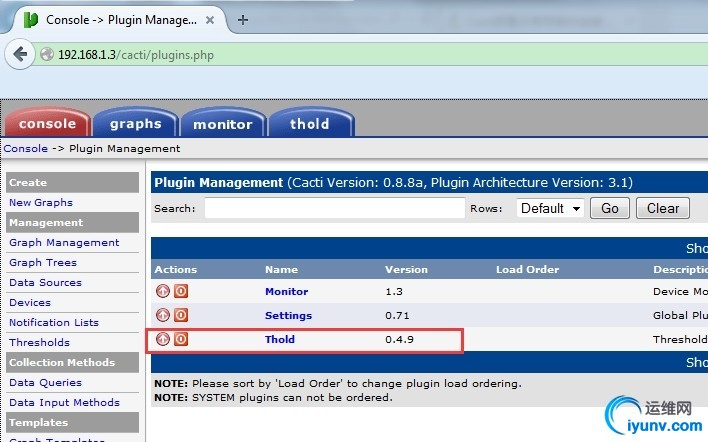Viewport: 708px width, 442px height.
Task: Sort by the Version column header
Action: 406,270
